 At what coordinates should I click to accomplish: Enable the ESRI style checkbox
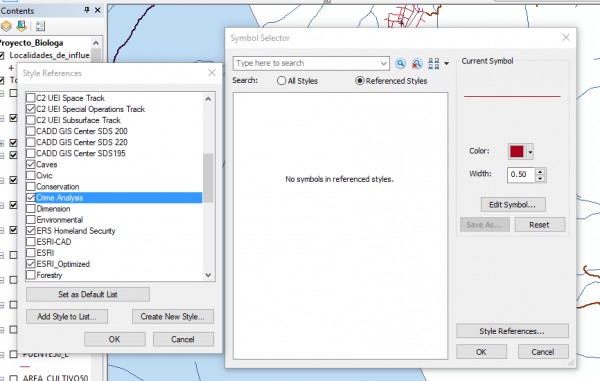coord(31,253)
